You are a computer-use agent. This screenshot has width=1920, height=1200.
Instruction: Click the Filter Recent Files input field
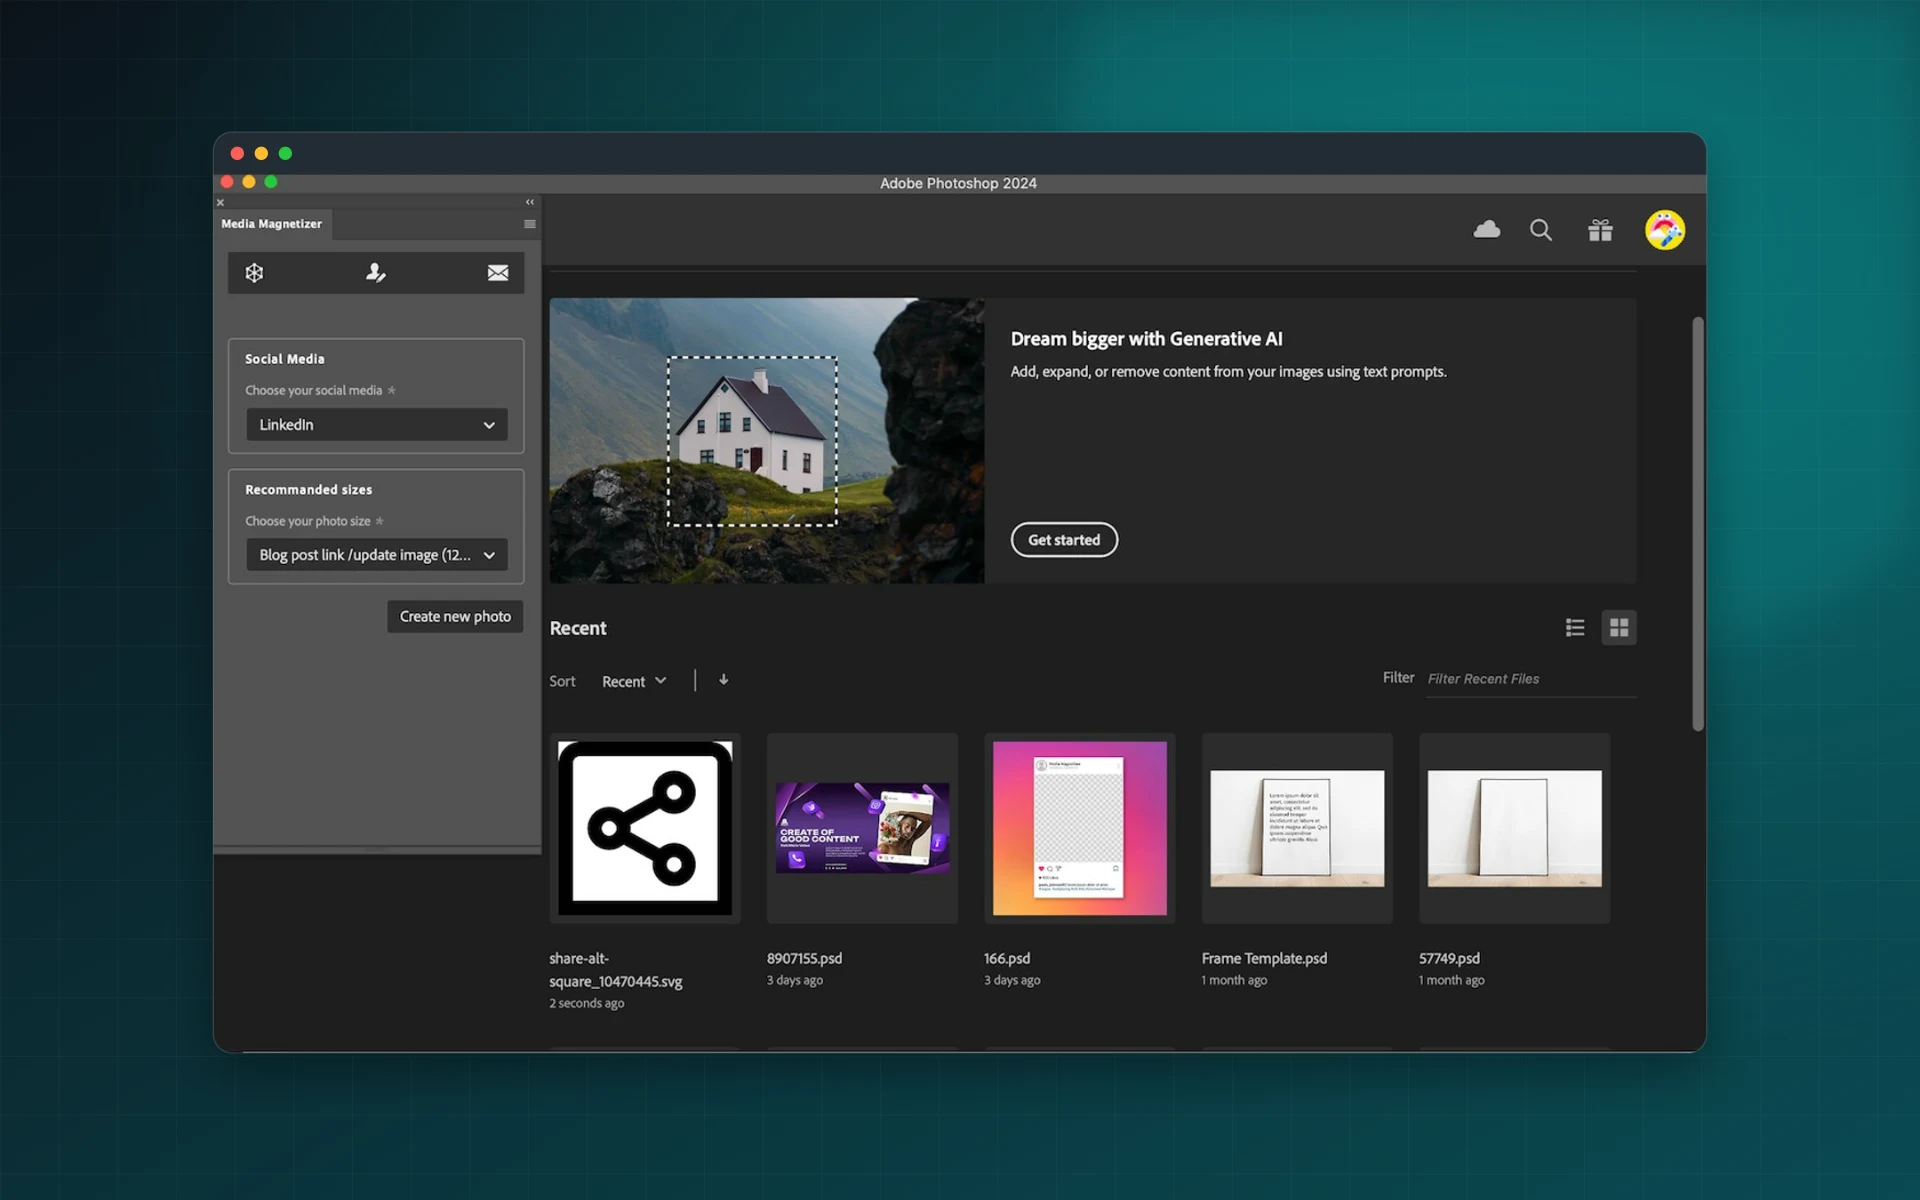pos(1531,679)
